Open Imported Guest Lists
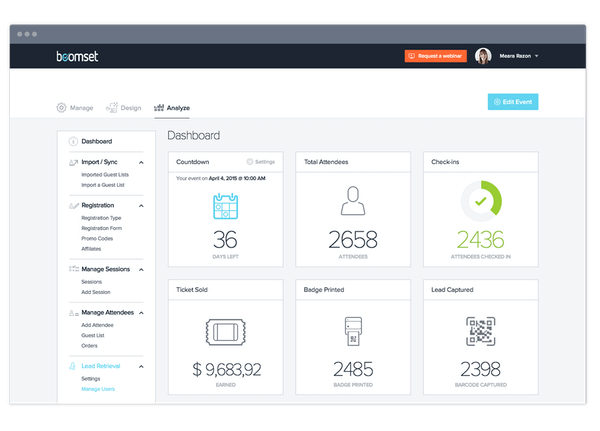This screenshot has width=600, height=431. point(105,175)
